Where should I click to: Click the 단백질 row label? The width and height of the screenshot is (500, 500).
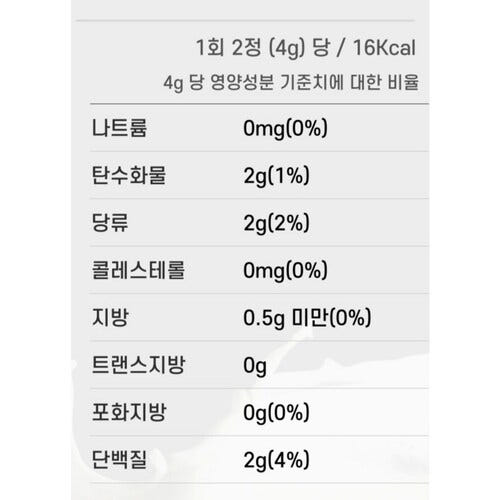coord(119,459)
